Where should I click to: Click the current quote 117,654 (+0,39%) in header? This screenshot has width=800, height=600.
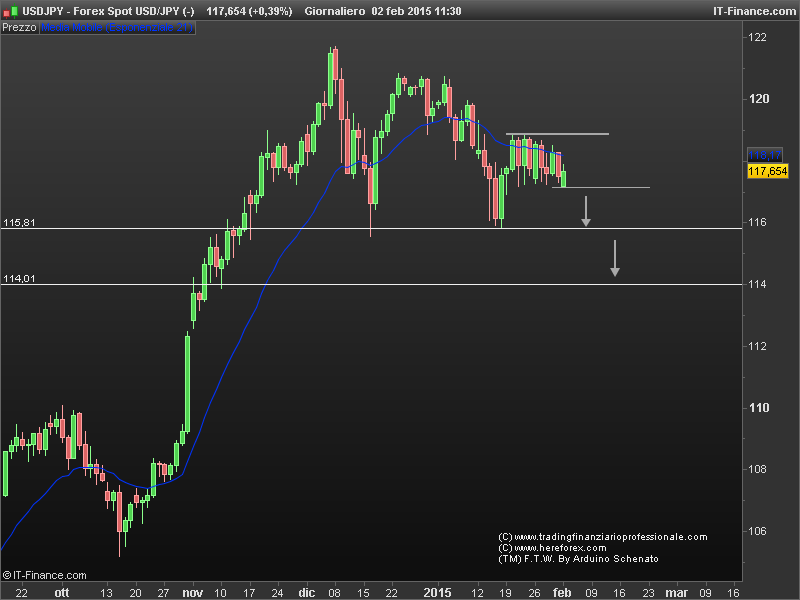pyautogui.click(x=249, y=11)
